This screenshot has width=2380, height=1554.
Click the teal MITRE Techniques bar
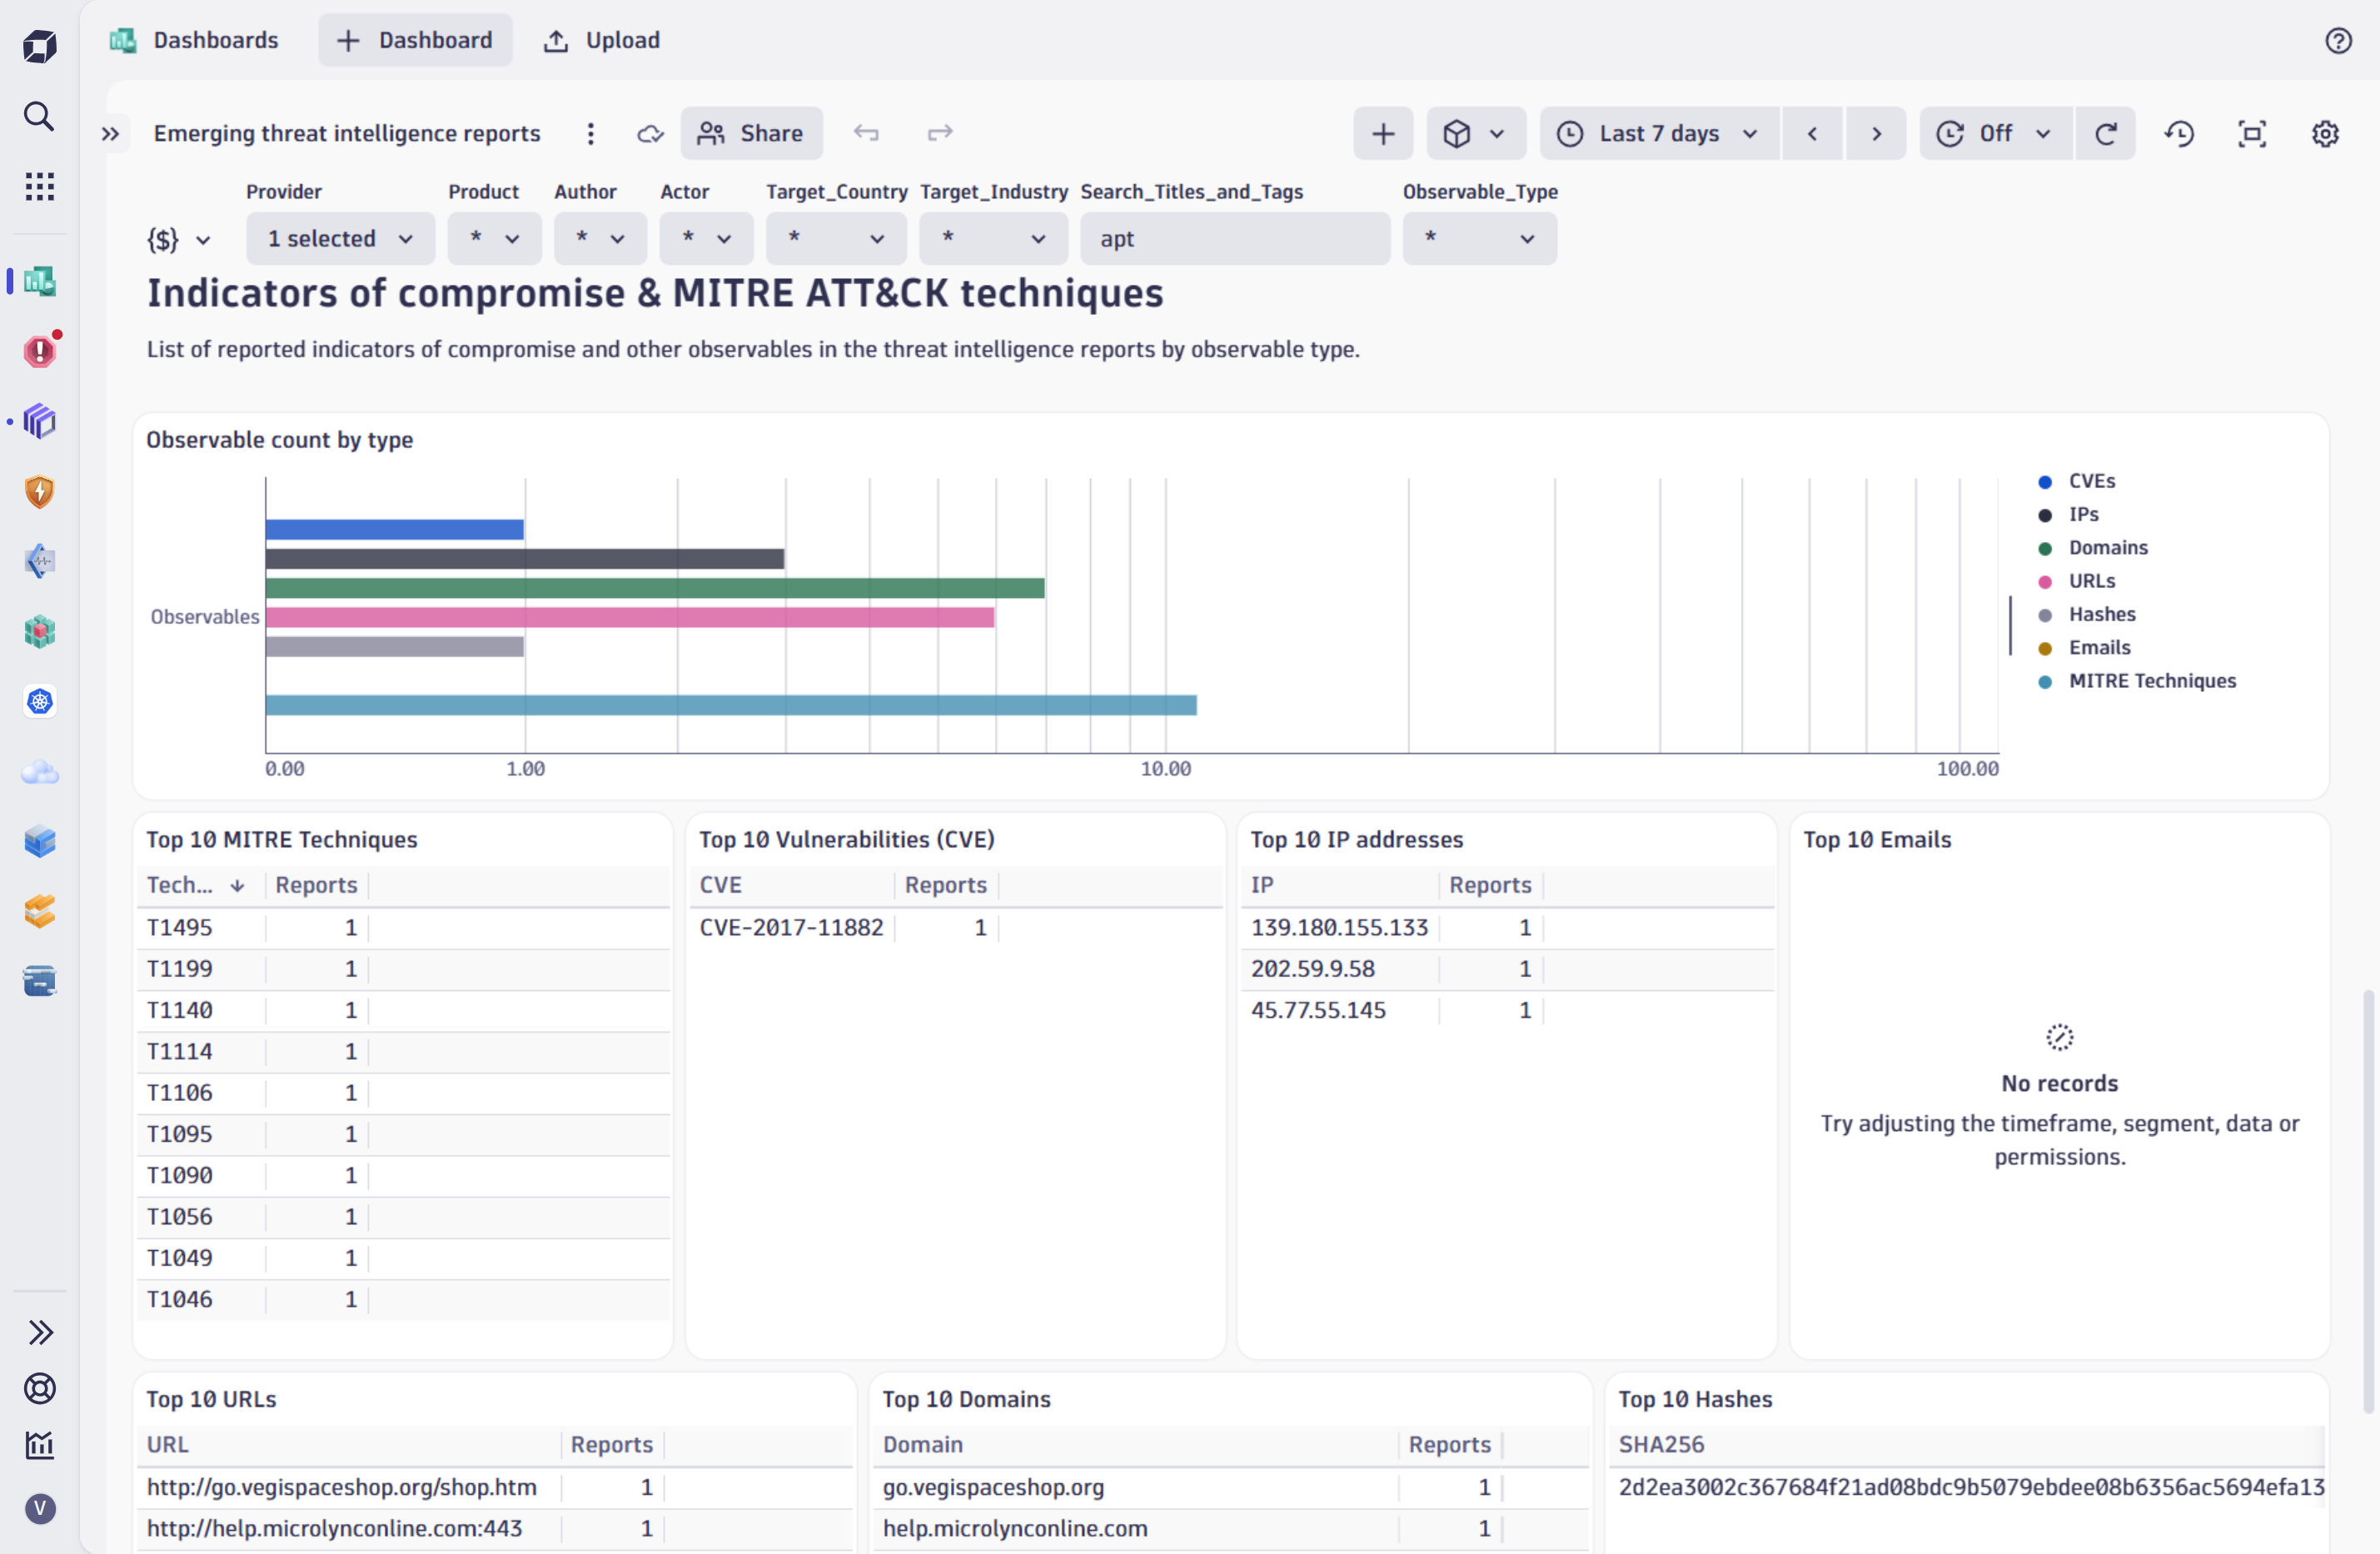tap(731, 705)
